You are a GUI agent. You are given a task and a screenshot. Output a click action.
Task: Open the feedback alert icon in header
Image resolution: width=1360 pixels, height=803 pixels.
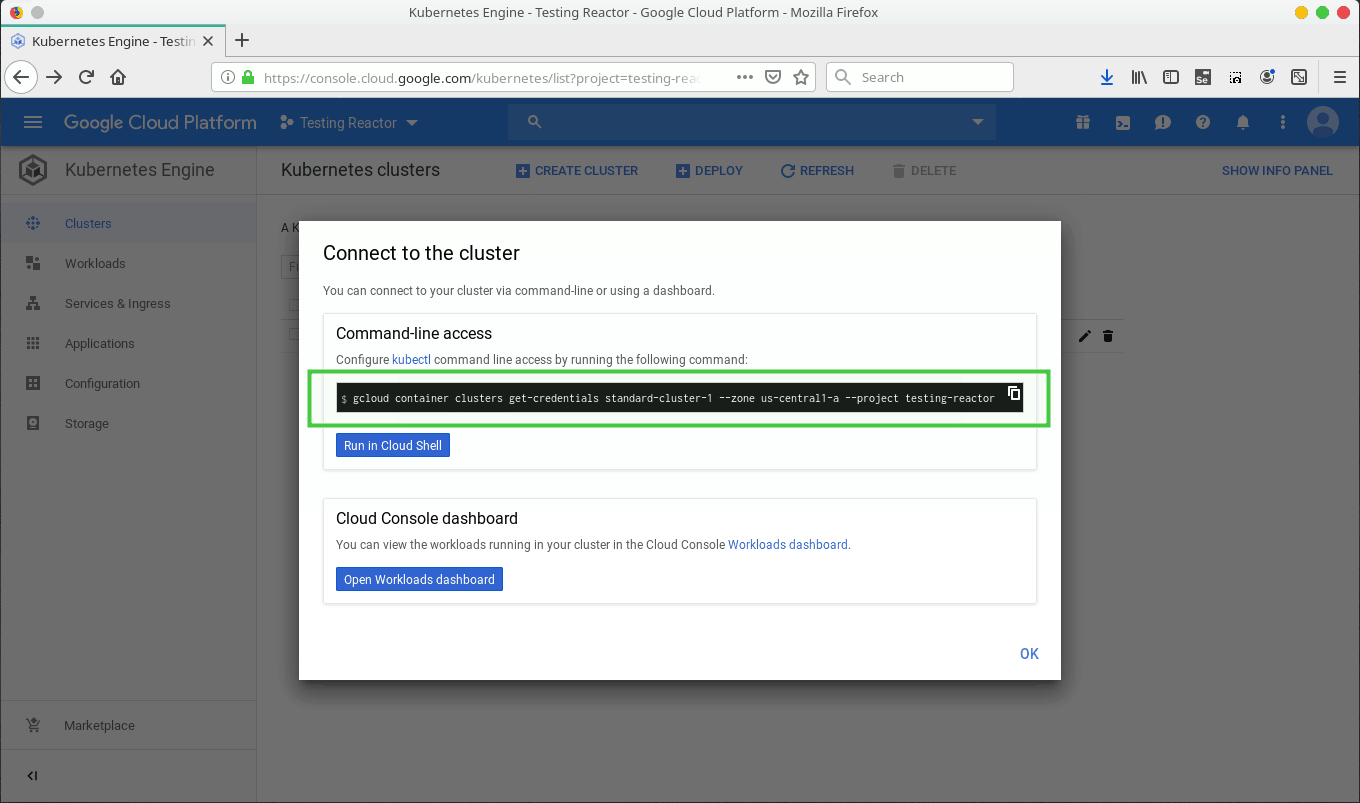[x=1163, y=122]
